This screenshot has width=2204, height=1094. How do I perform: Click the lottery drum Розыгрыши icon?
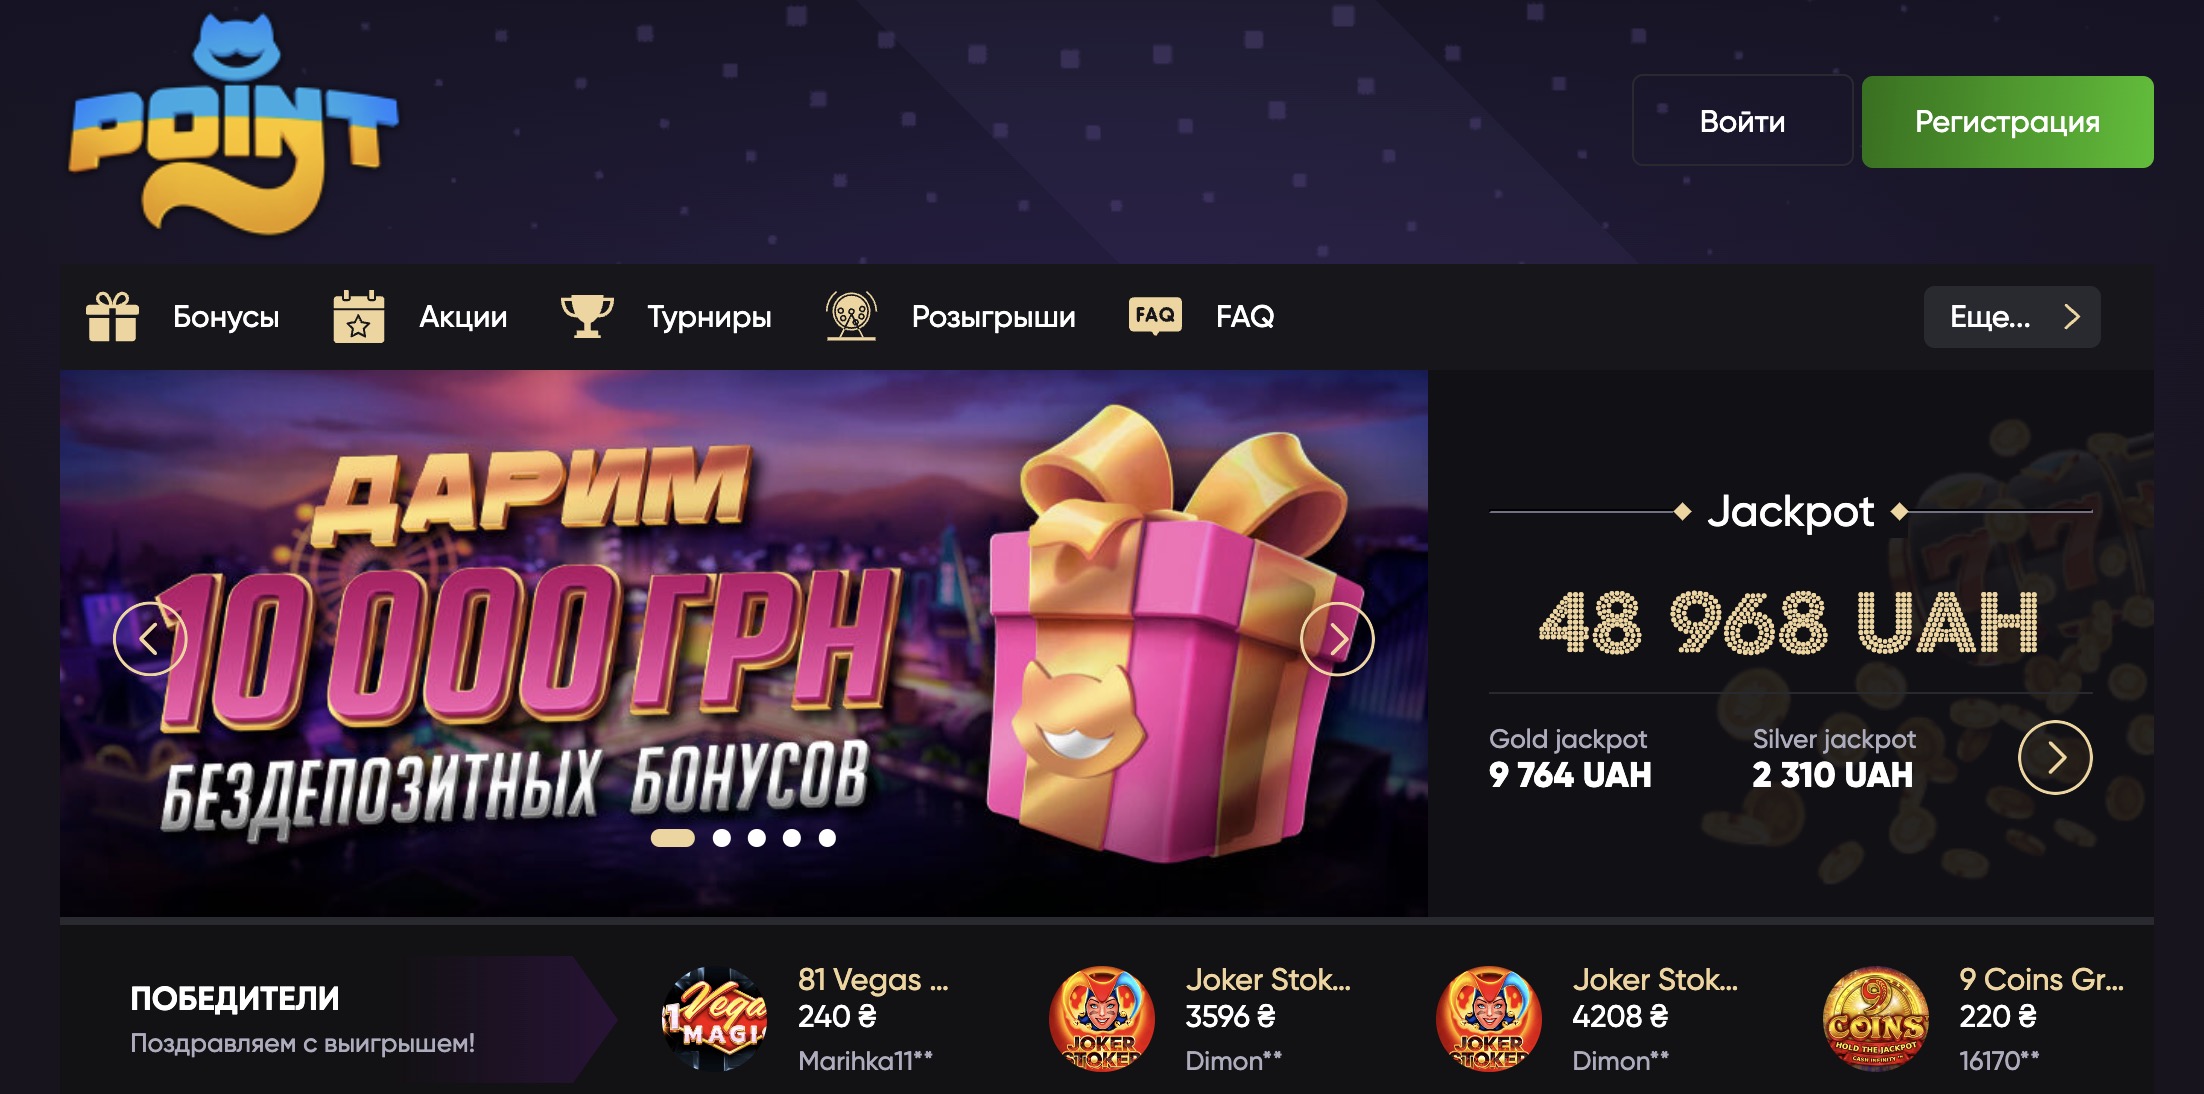coord(851,316)
